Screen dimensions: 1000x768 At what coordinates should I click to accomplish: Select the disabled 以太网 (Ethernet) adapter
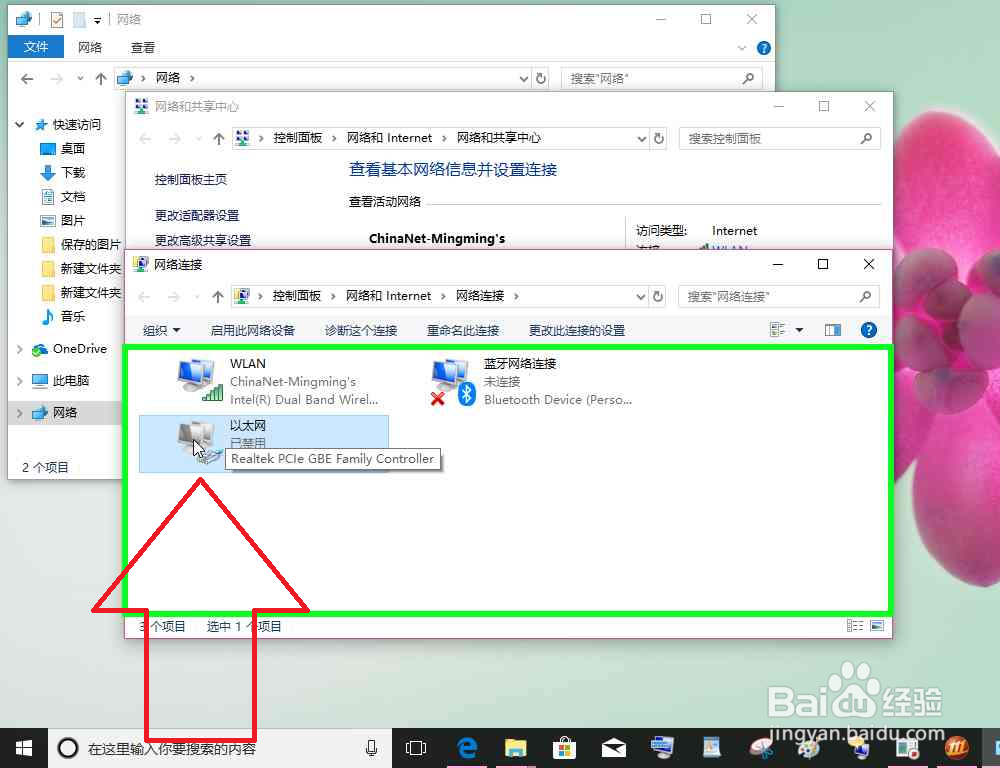coord(250,432)
